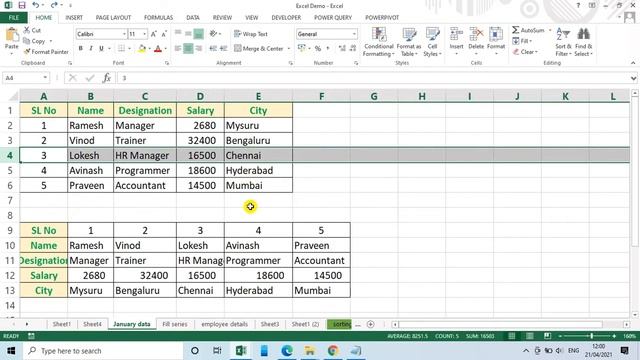640x360 pixels.
Task: Open Find & Select binoculars
Action: pyautogui.click(x=583, y=42)
